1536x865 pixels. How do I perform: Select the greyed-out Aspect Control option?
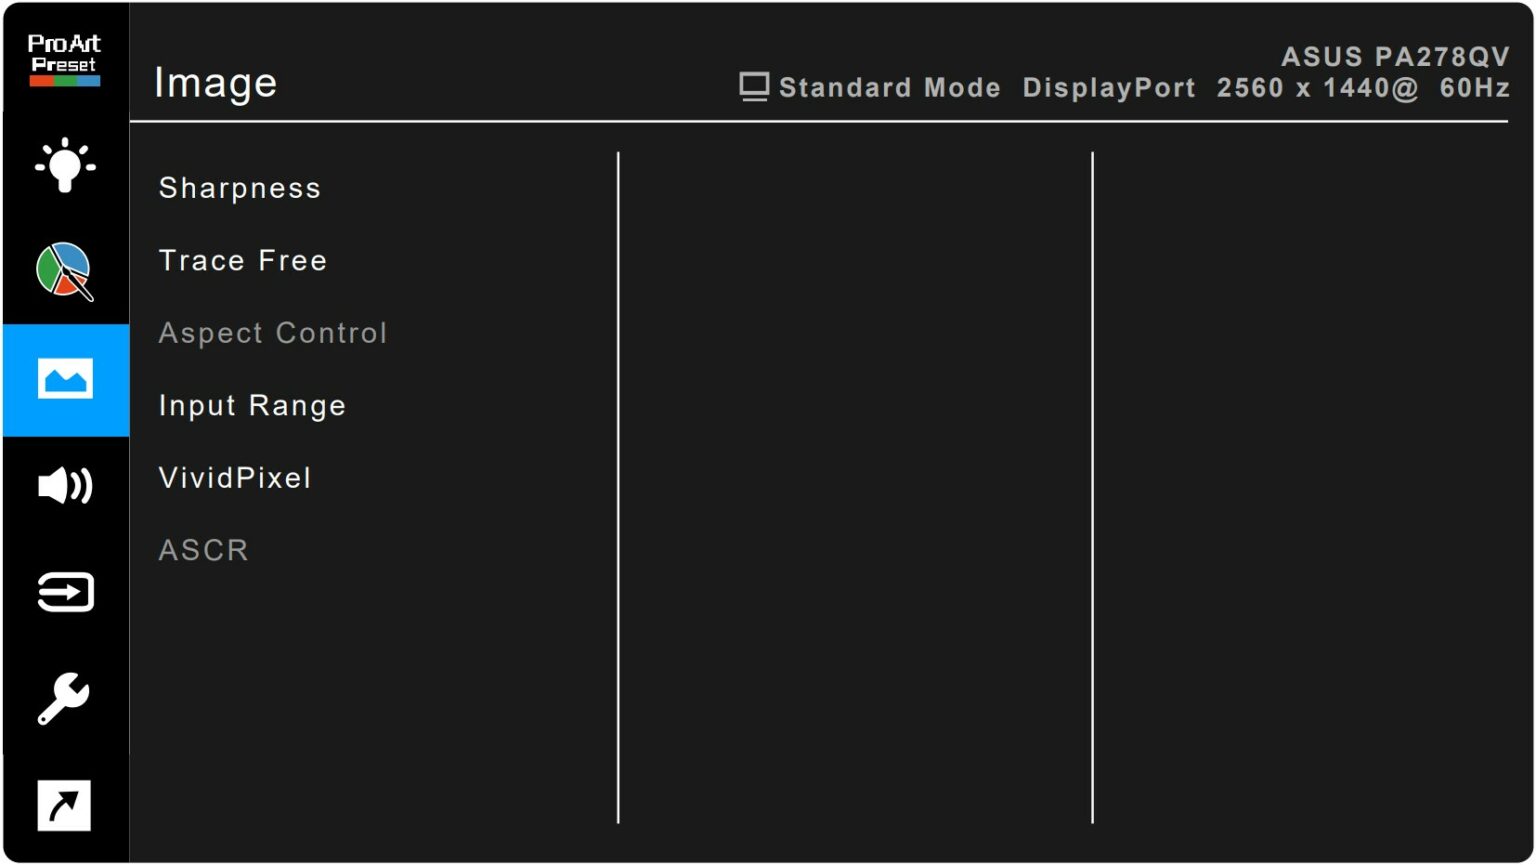tap(273, 333)
